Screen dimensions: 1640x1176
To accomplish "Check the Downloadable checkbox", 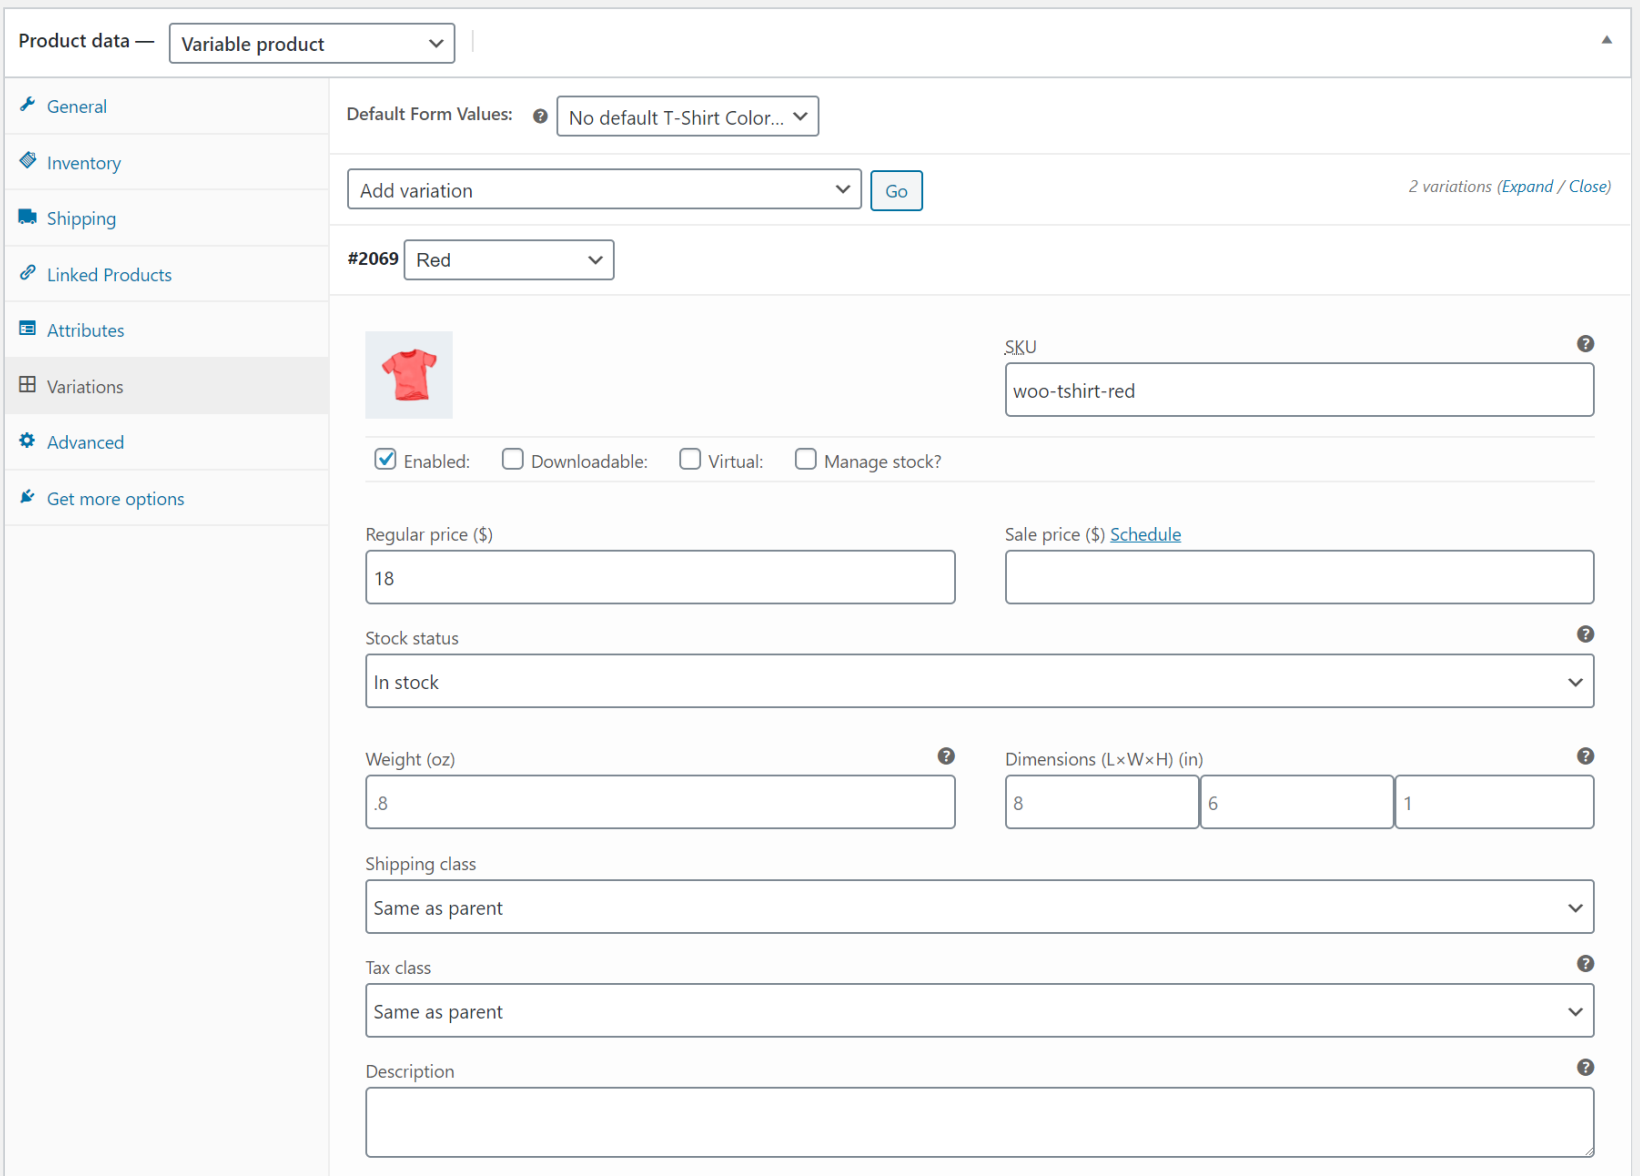I will point(512,459).
